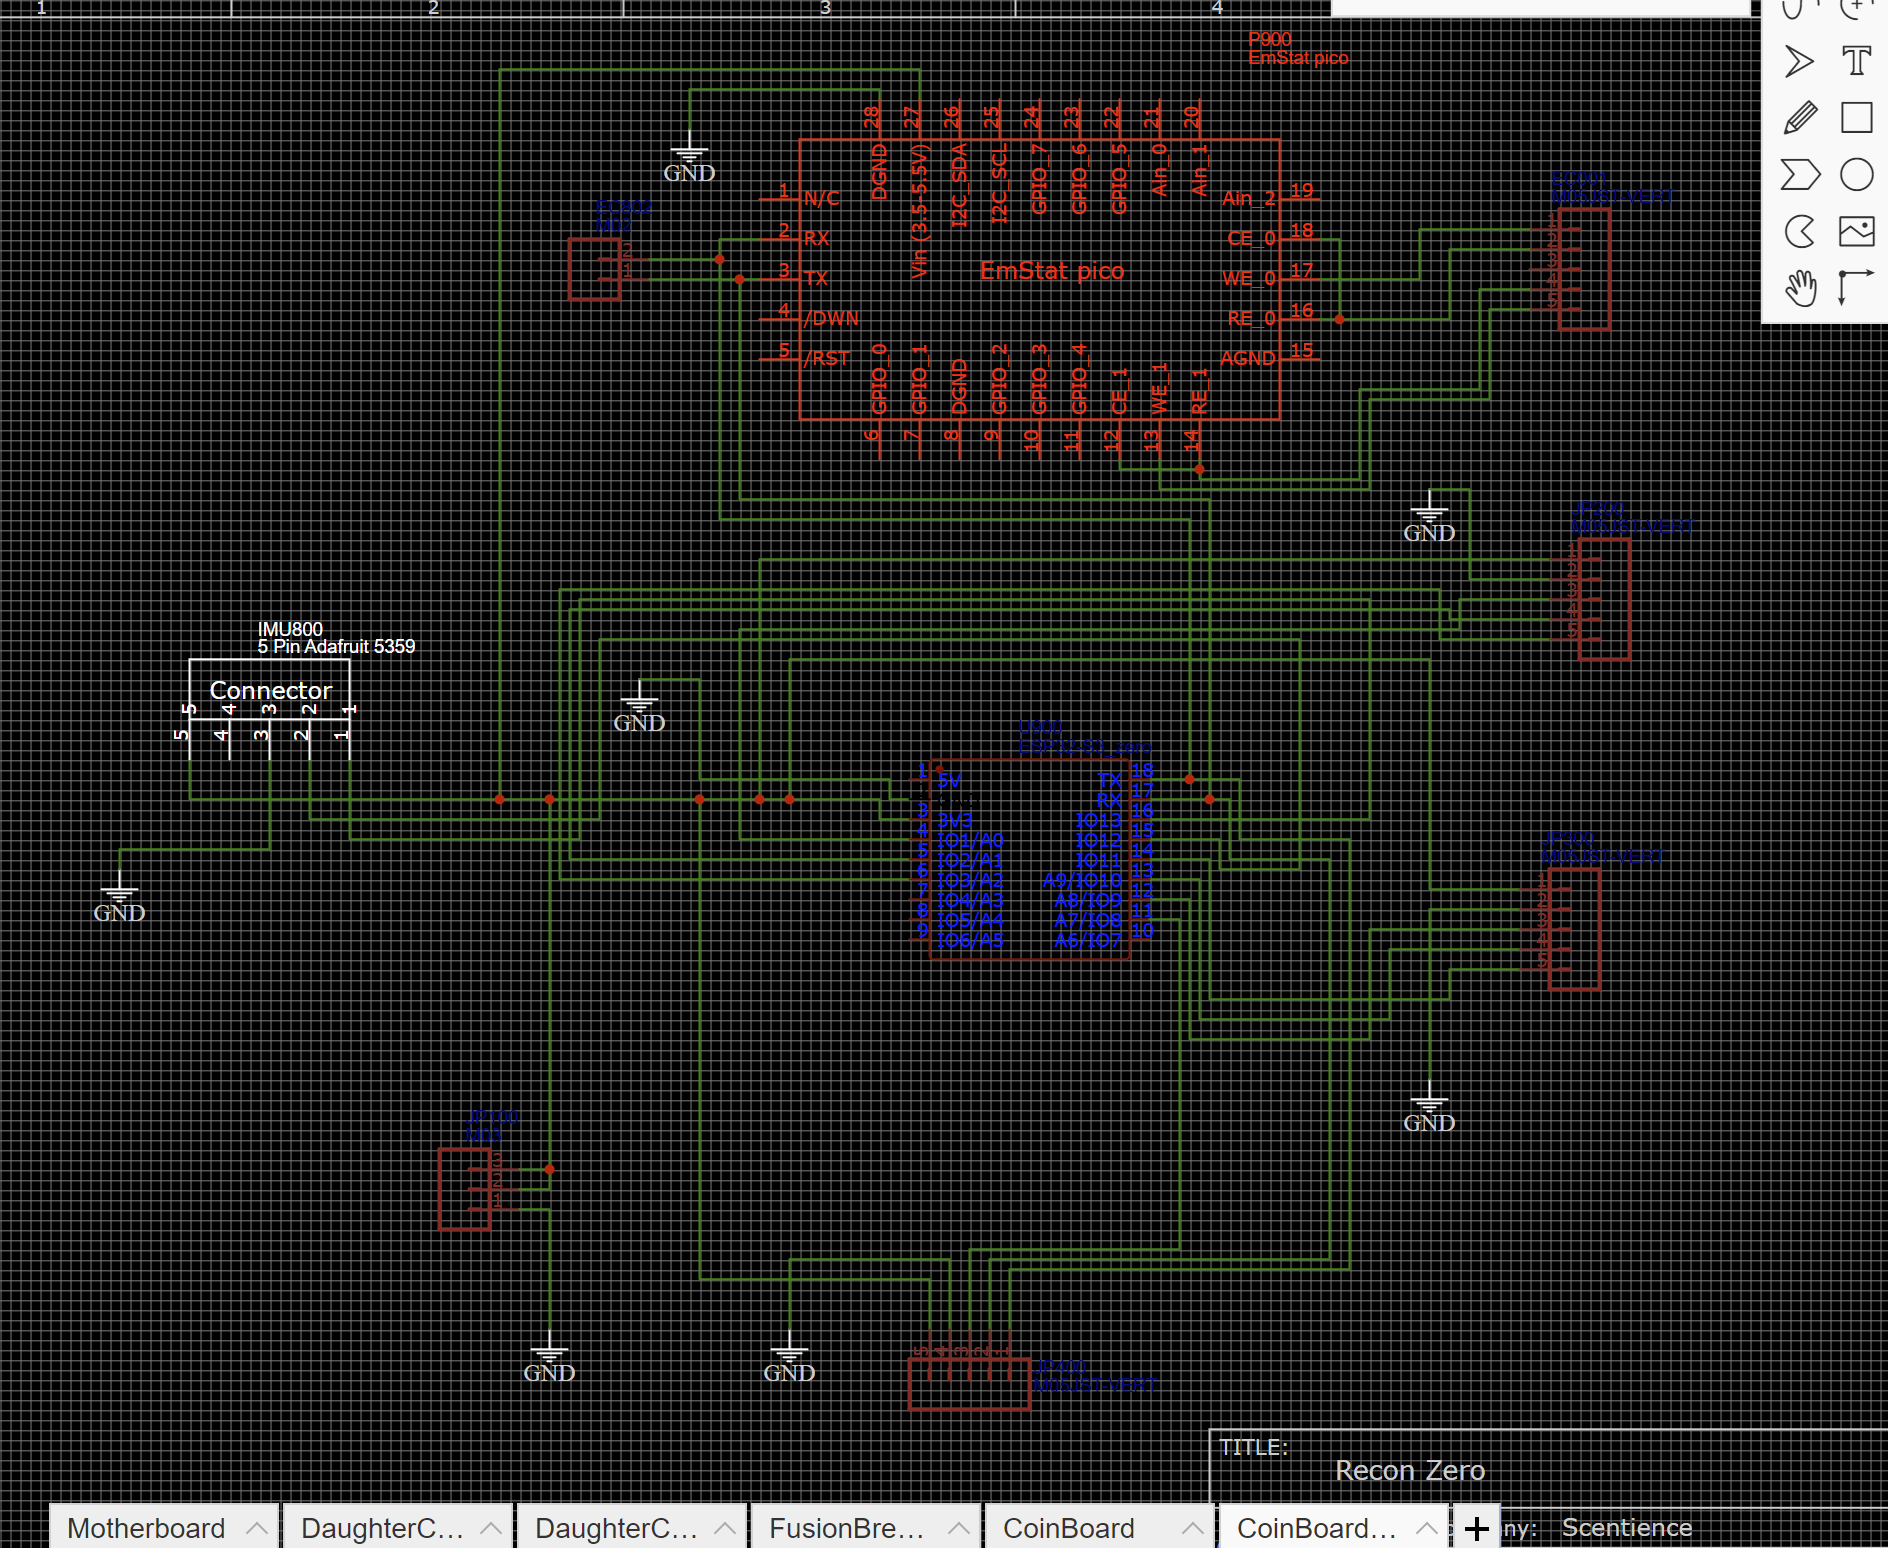Open the FusionBre tab chevron menu
Screen dimensions: 1888x1548
[x=959, y=1528]
